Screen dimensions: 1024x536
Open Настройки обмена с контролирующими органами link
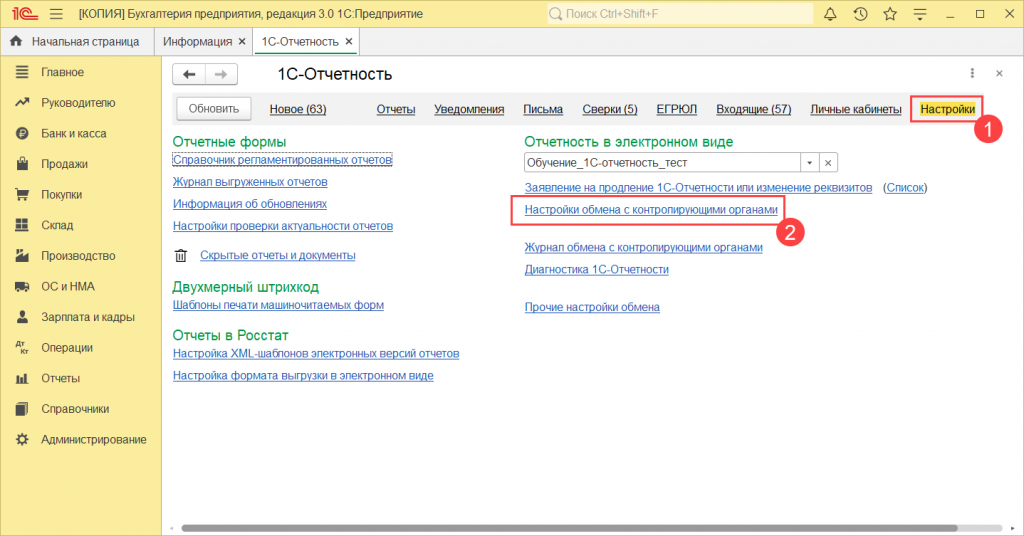click(x=651, y=210)
